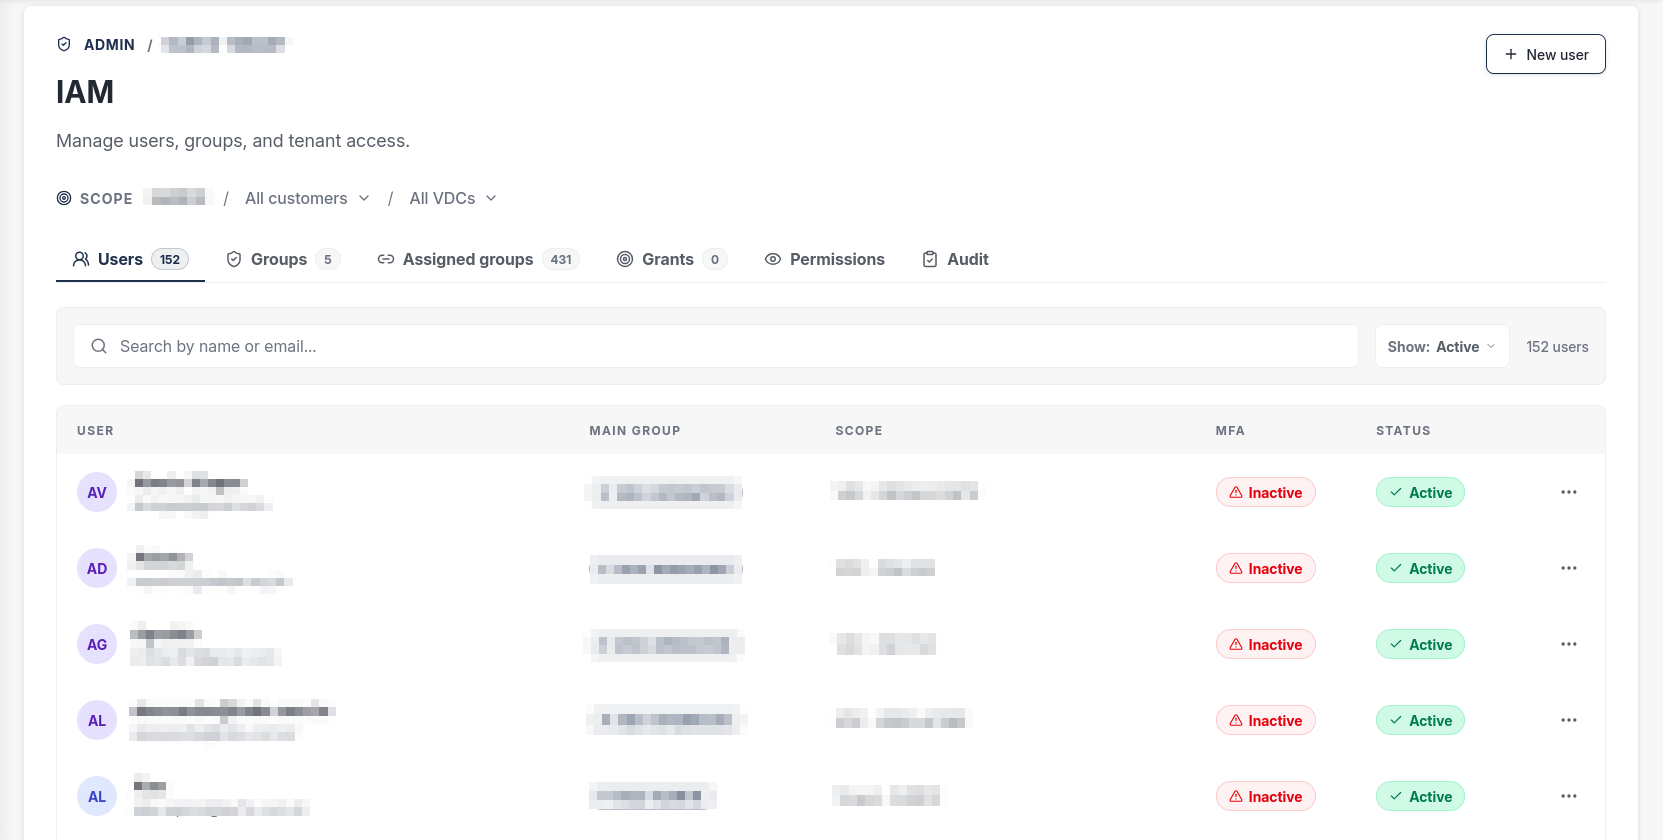Click the AD user avatar
Viewport: 1663px width, 840px height.
97,568
